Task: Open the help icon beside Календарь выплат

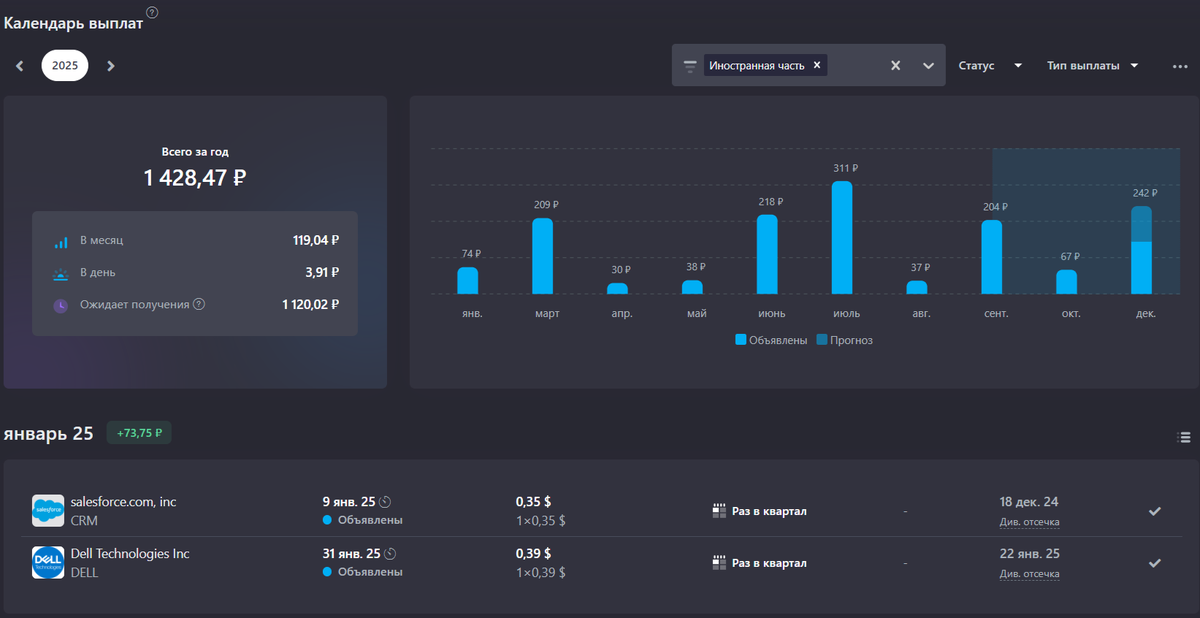Action: point(152,12)
